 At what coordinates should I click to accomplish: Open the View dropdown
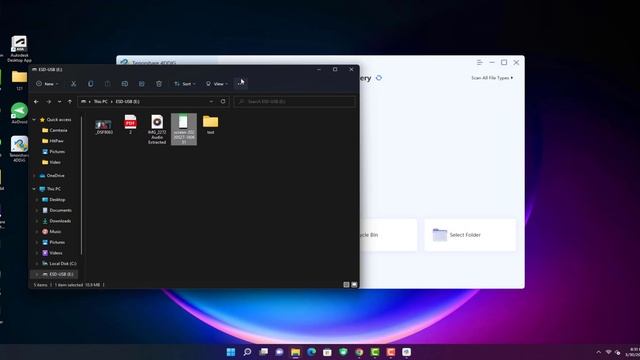pos(217,84)
